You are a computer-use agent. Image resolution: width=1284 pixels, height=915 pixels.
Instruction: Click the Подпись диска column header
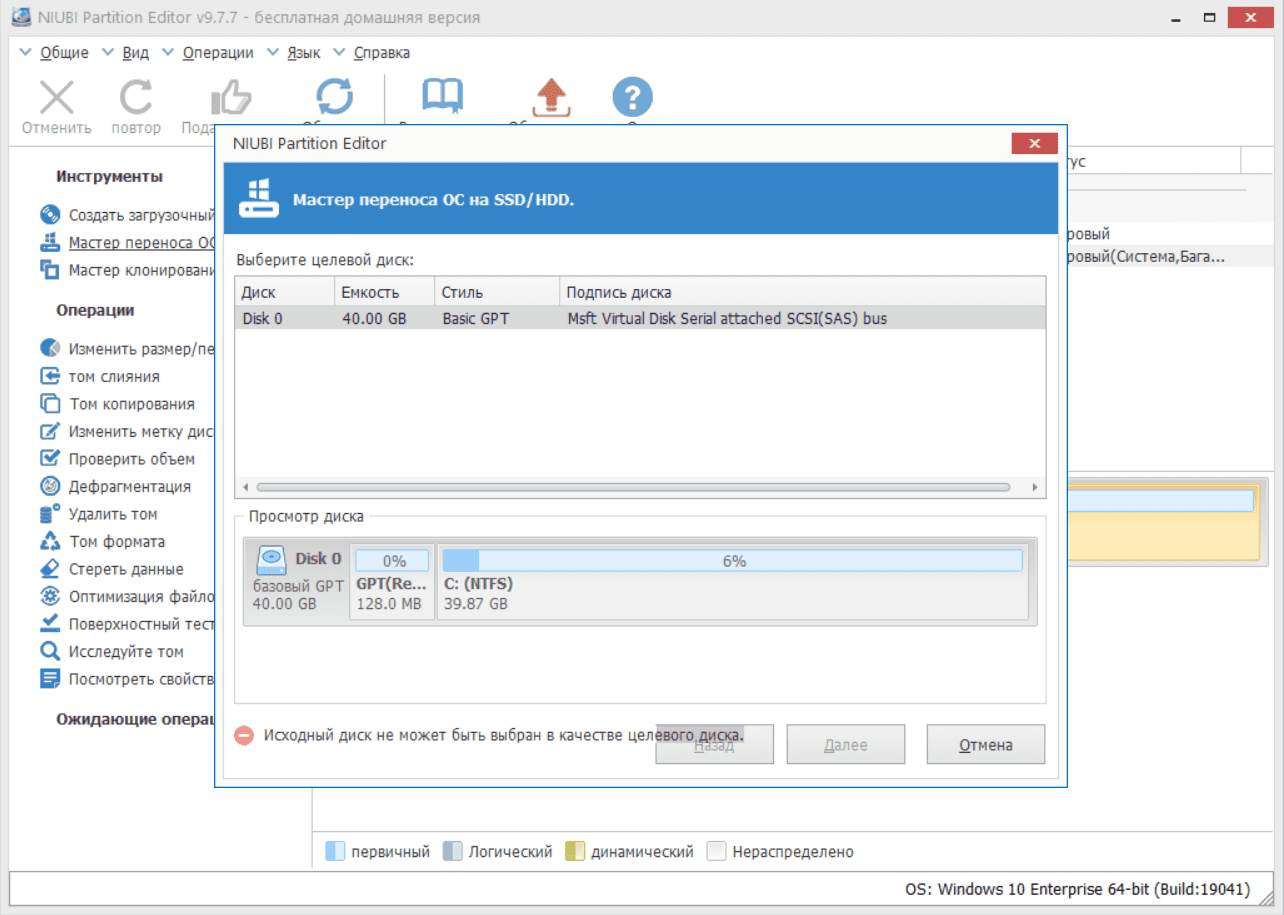click(x=803, y=292)
